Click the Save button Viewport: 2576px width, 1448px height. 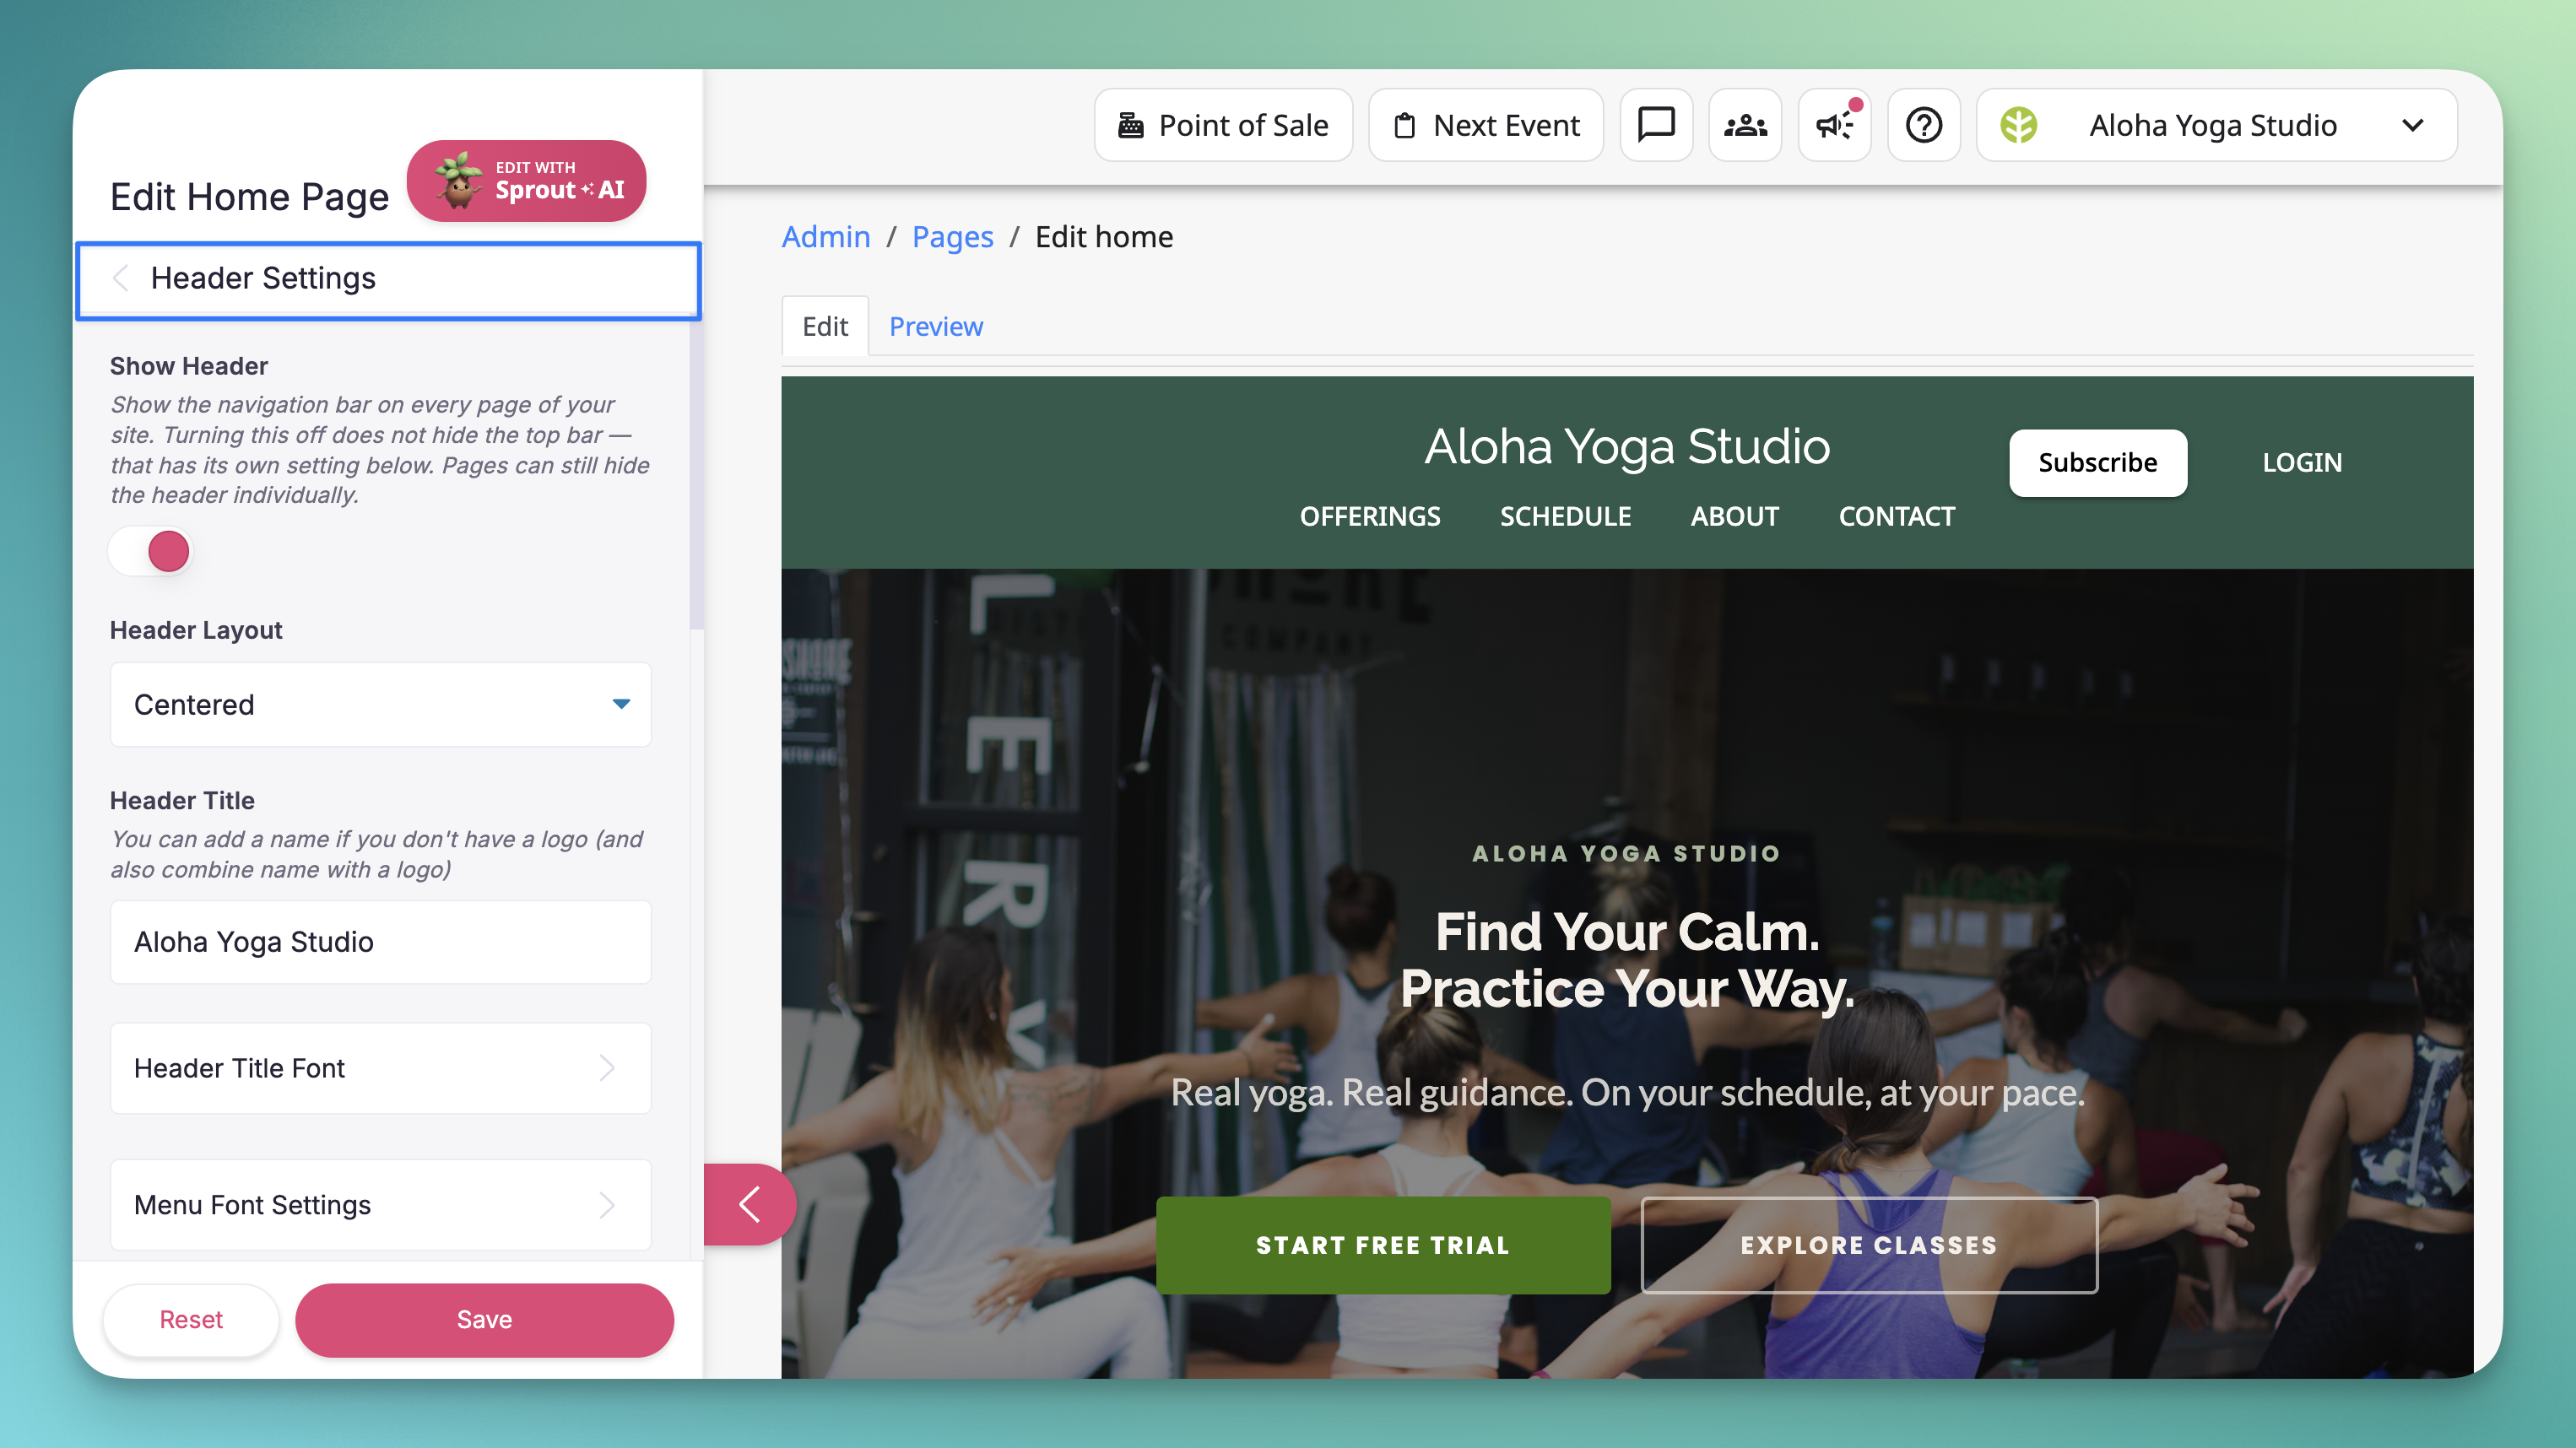[484, 1320]
